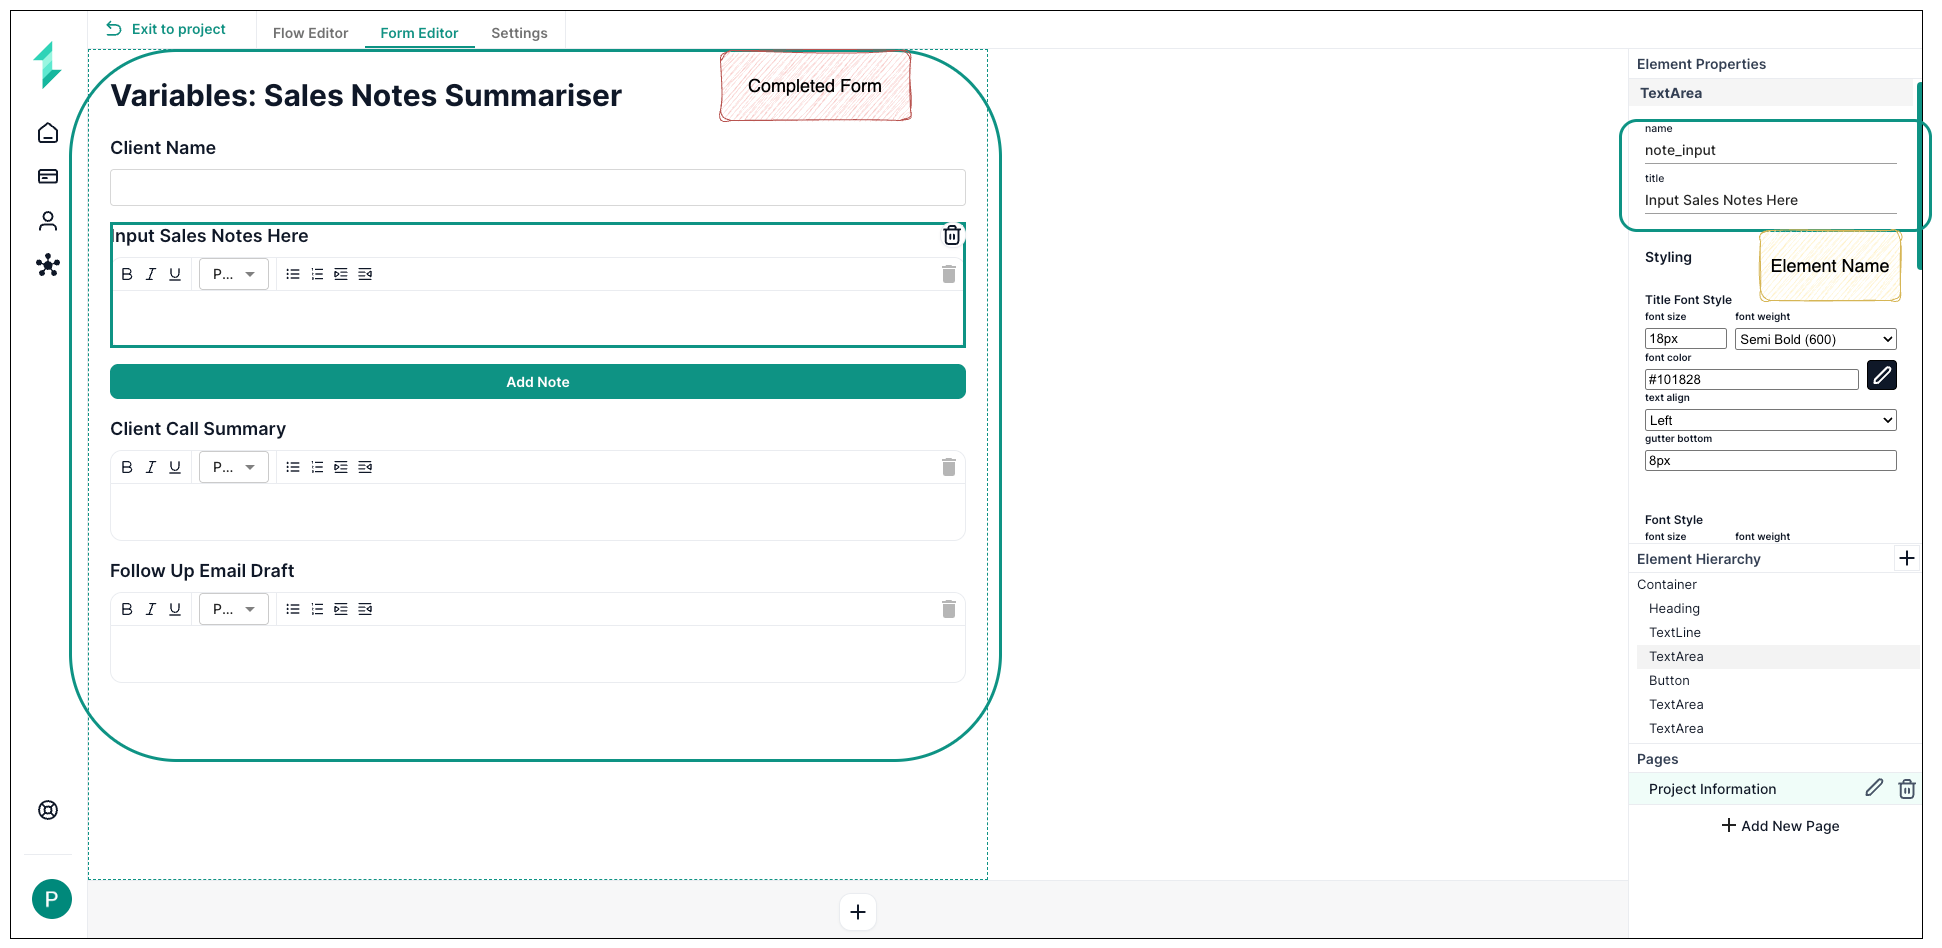This screenshot has width=1942, height=948.
Task: Click the Add Note button
Action: tap(538, 382)
